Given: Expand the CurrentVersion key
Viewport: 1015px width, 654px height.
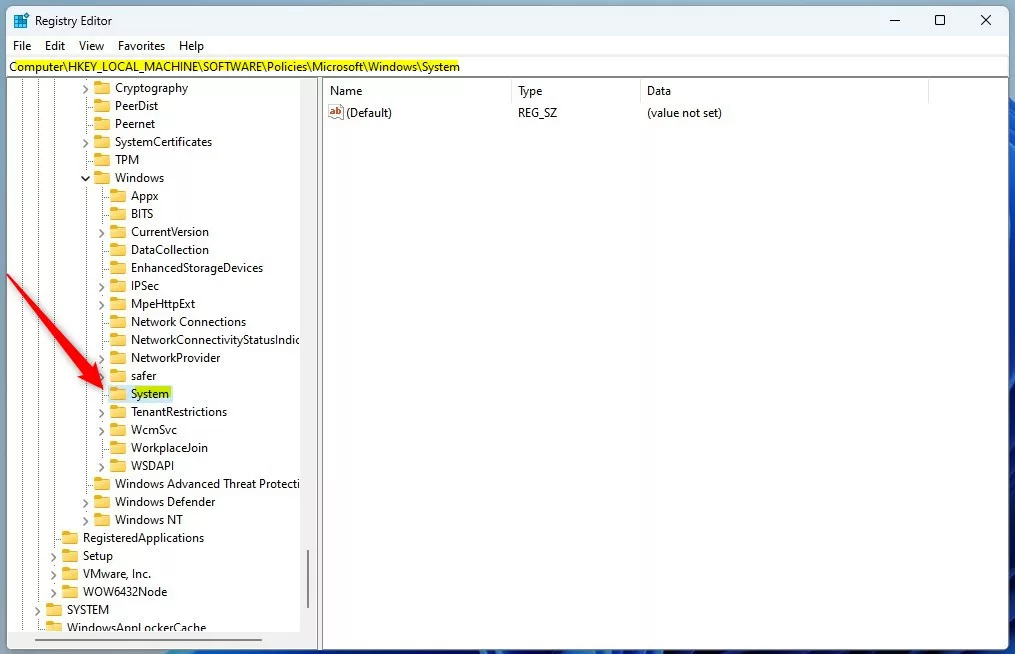Looking at the screenshot, I should 102,232.
